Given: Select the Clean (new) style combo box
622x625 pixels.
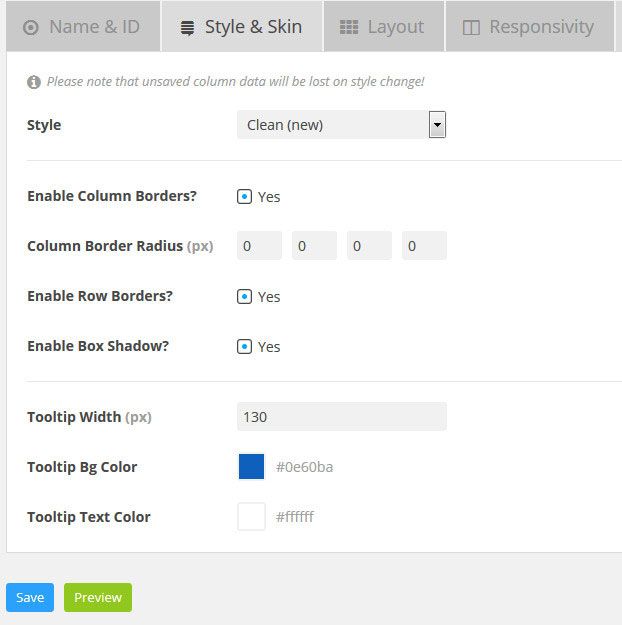Looking at the screenshot, I should (x=332, y=125).
